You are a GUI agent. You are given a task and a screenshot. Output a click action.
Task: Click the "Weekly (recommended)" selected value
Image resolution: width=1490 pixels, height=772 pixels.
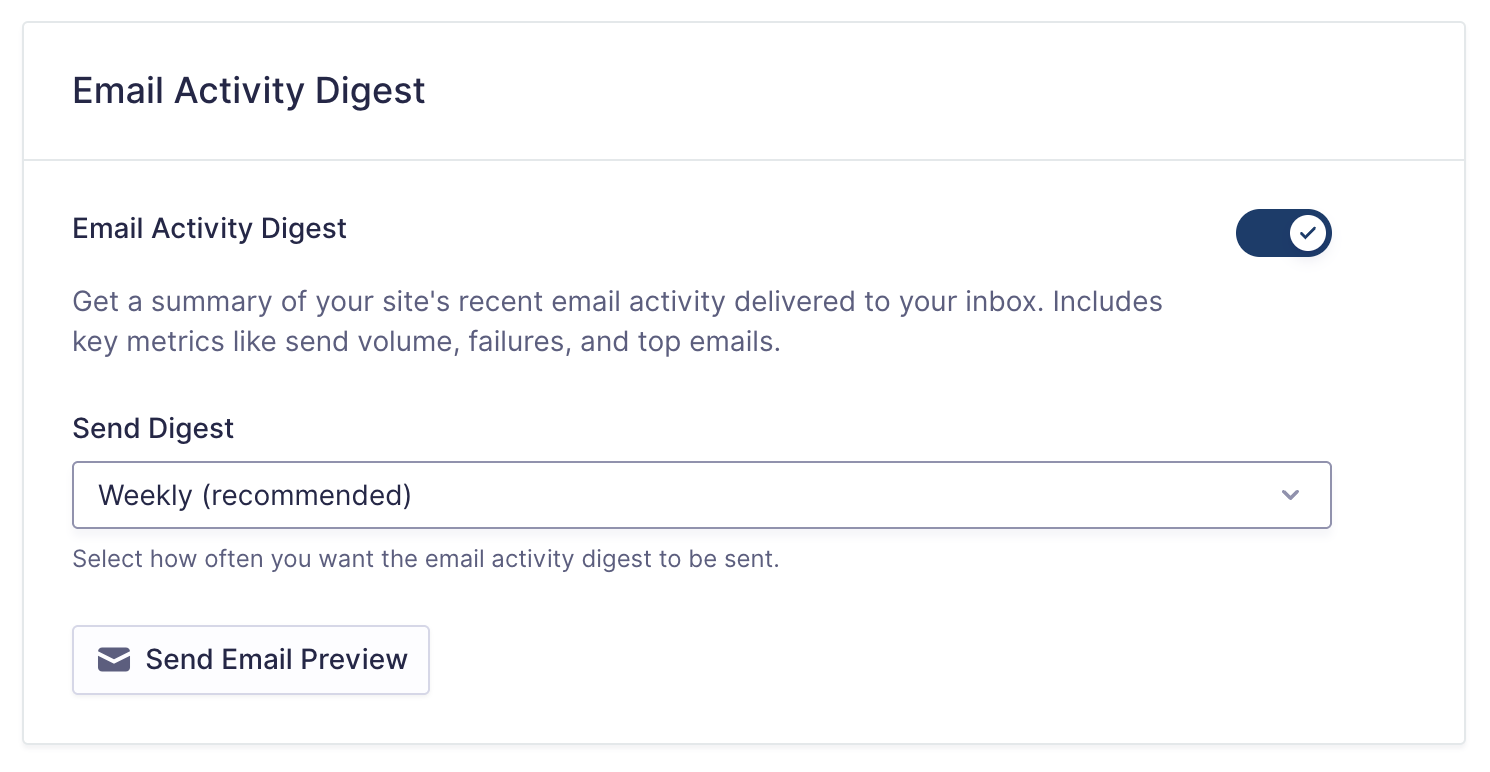point(255,495)
